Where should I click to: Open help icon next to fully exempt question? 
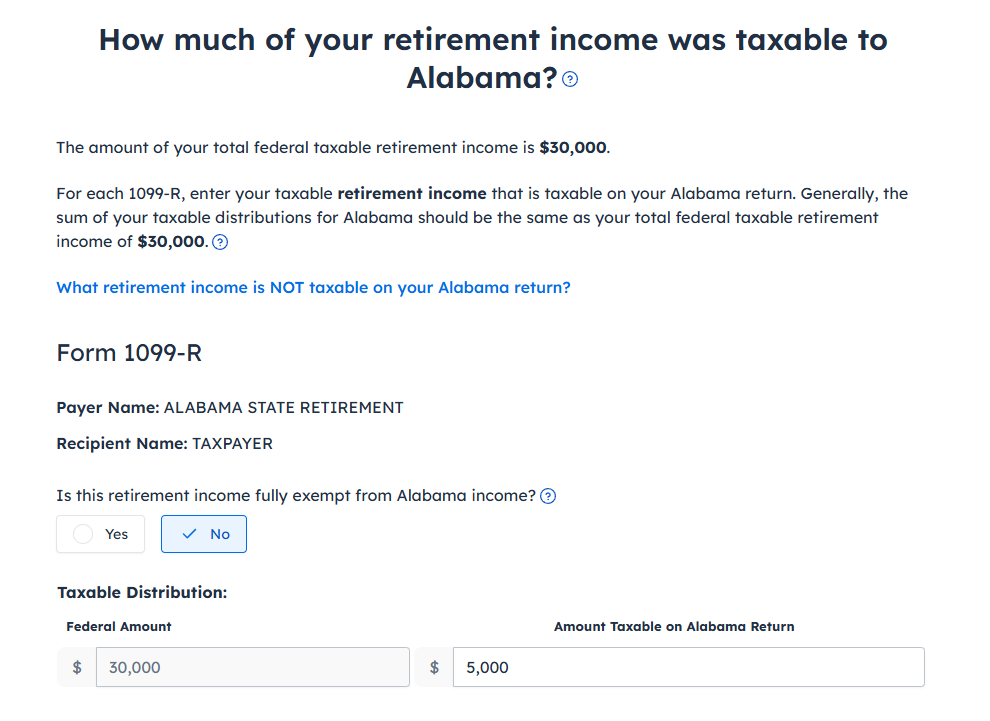pos(548,496)
